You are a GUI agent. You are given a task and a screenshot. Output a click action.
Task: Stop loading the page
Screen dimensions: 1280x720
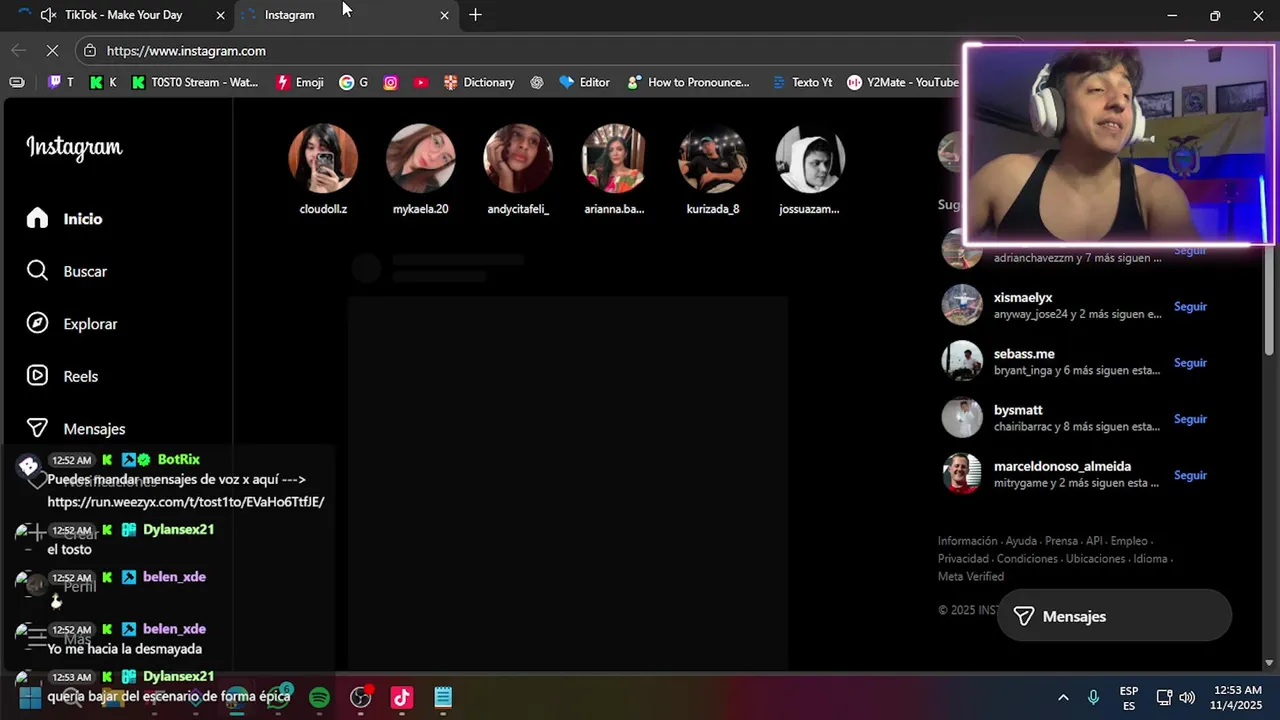[x=52, y=50]
